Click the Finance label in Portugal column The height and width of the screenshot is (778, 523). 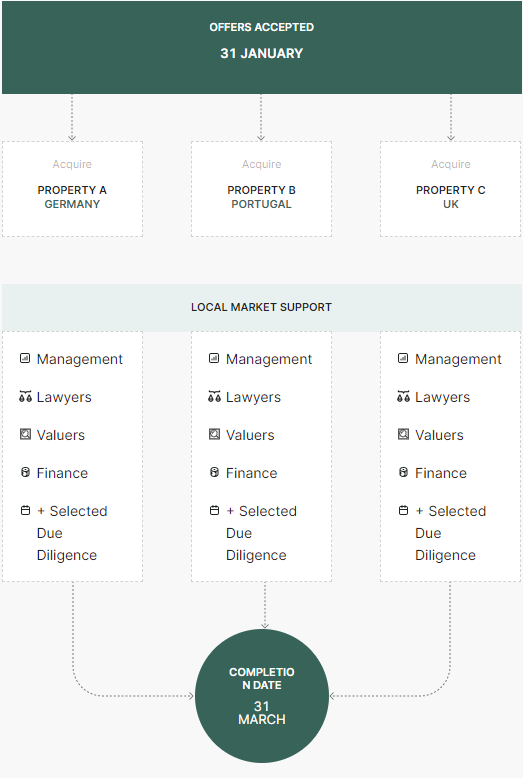[x=252, y=473]
